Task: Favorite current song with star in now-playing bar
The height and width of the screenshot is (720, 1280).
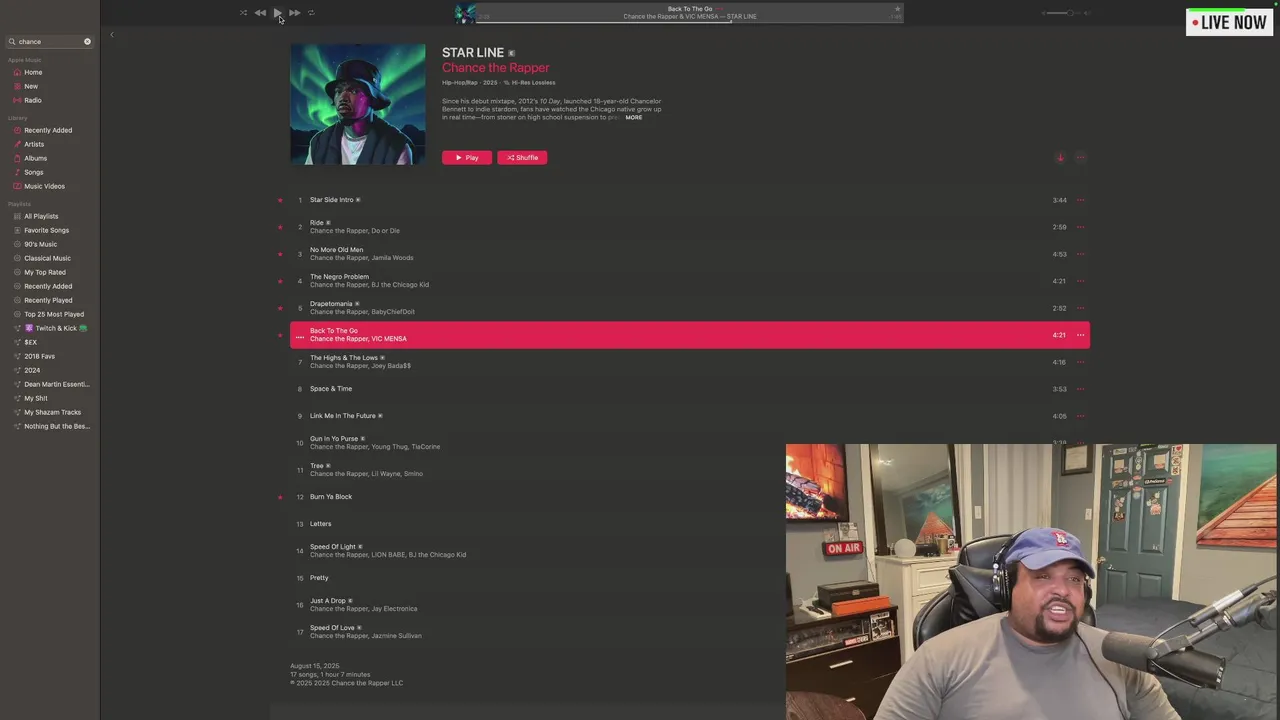Action: (x=897, y=8)
